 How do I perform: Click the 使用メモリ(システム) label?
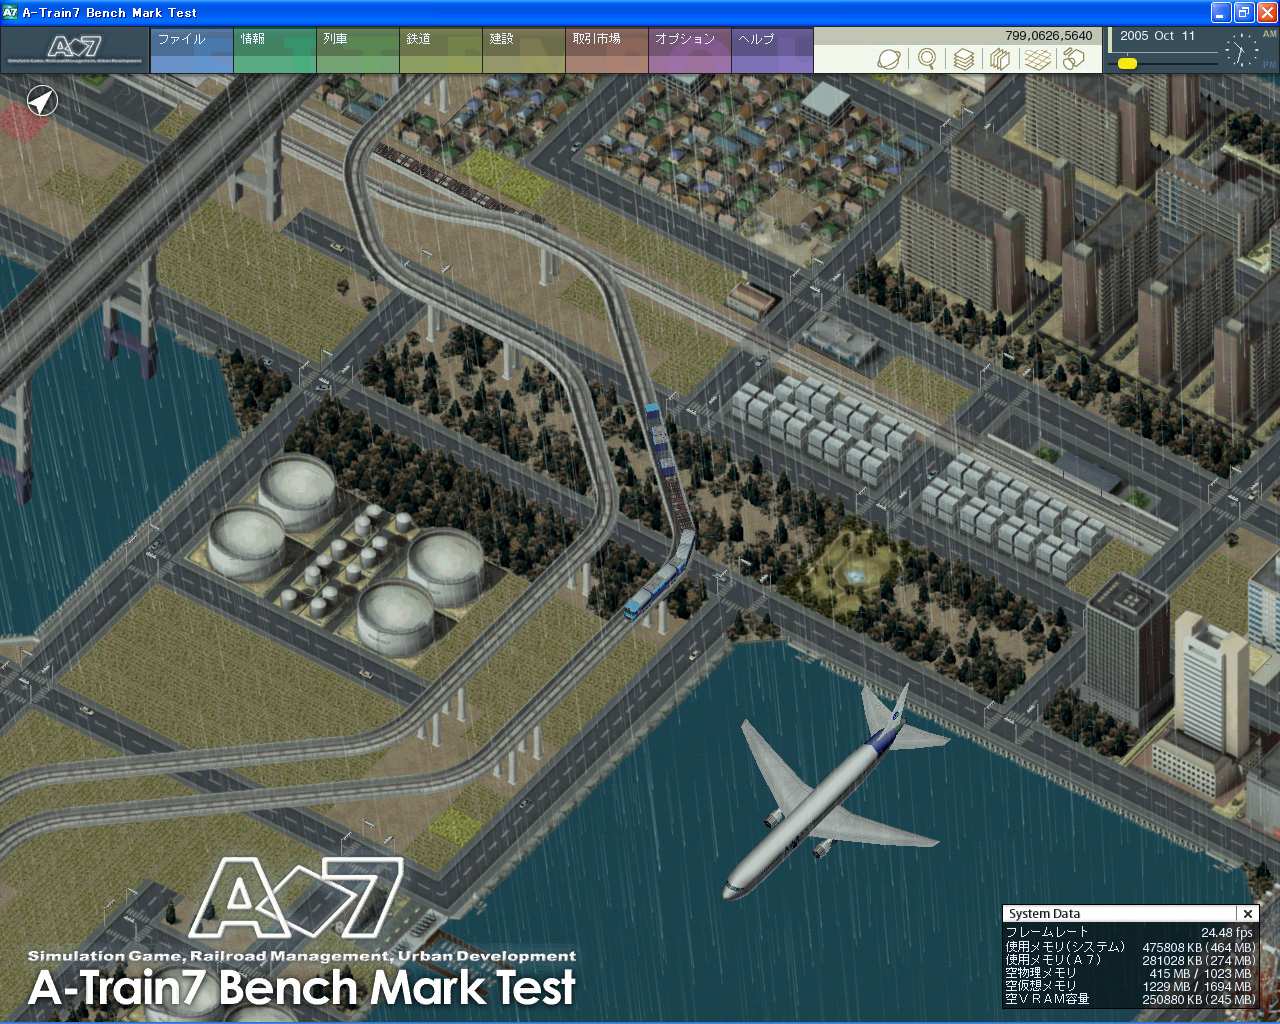(1065, 946)
